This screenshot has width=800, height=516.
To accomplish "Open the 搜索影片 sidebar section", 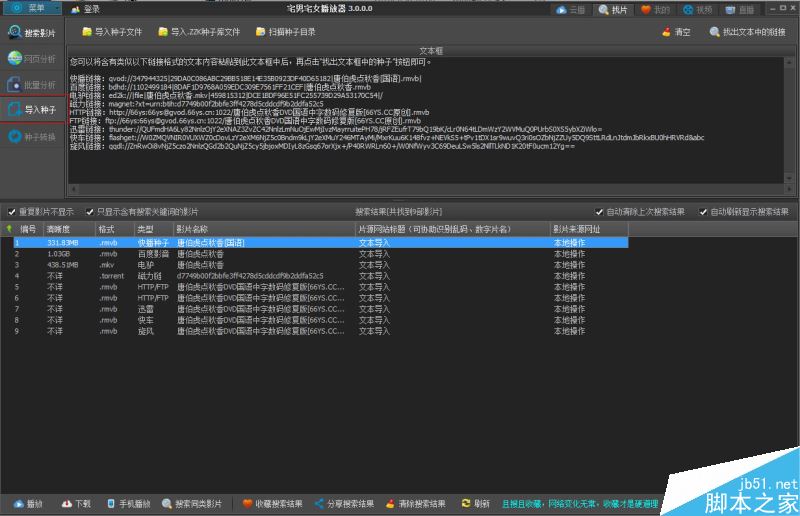I will pyautogui.click(x=32, y=33).
